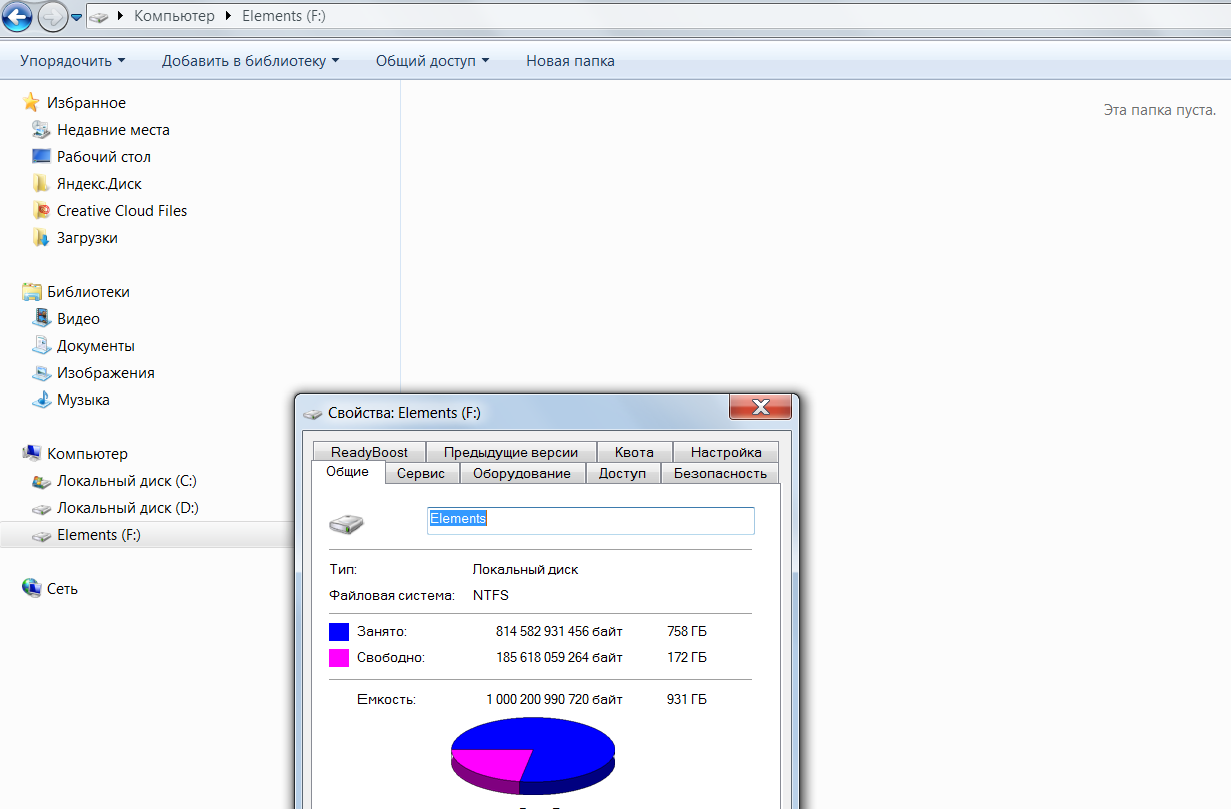Click the blue Занято color square

coord(339,632)
